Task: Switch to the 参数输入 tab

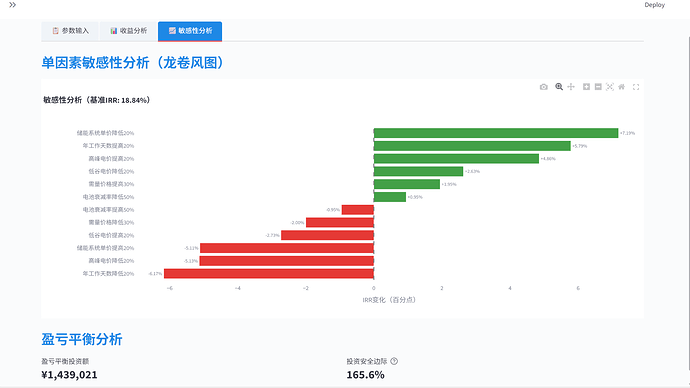Action: [70, 31]
